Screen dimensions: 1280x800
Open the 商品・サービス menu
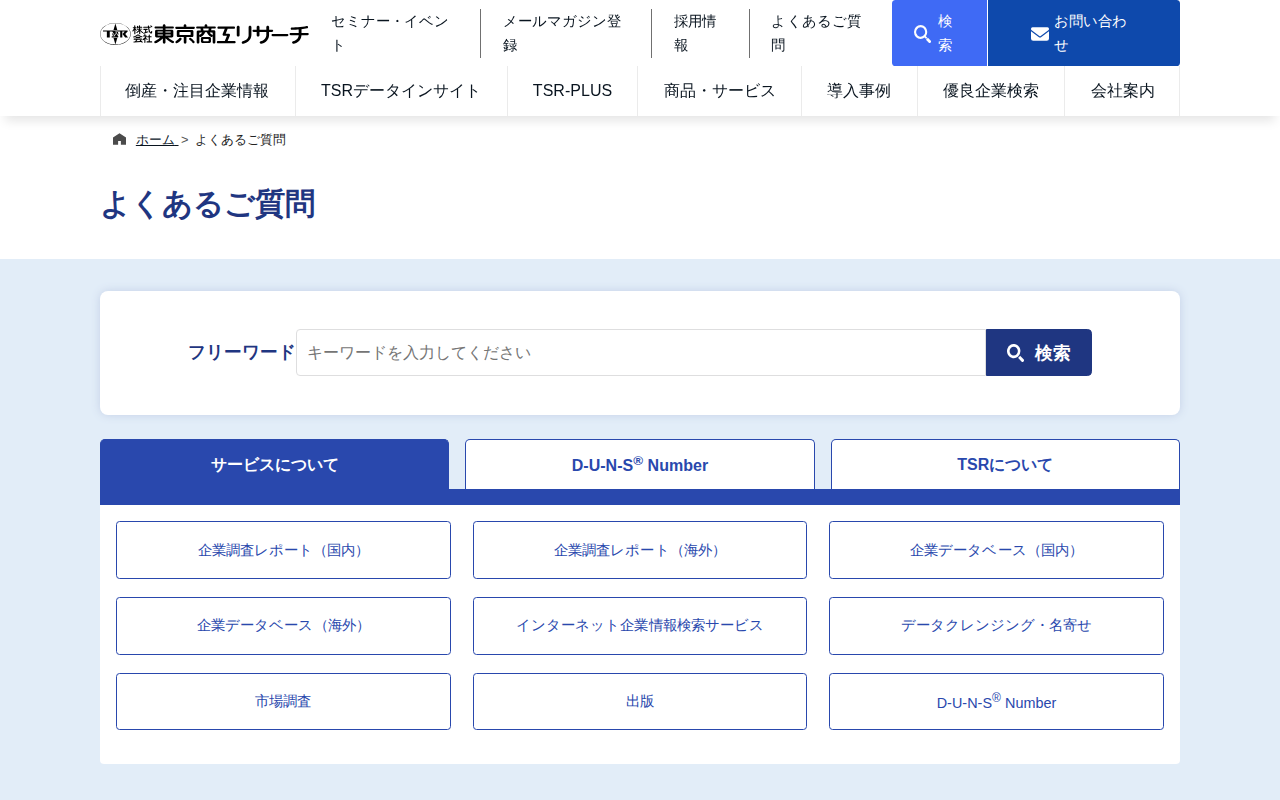[719, 91]
